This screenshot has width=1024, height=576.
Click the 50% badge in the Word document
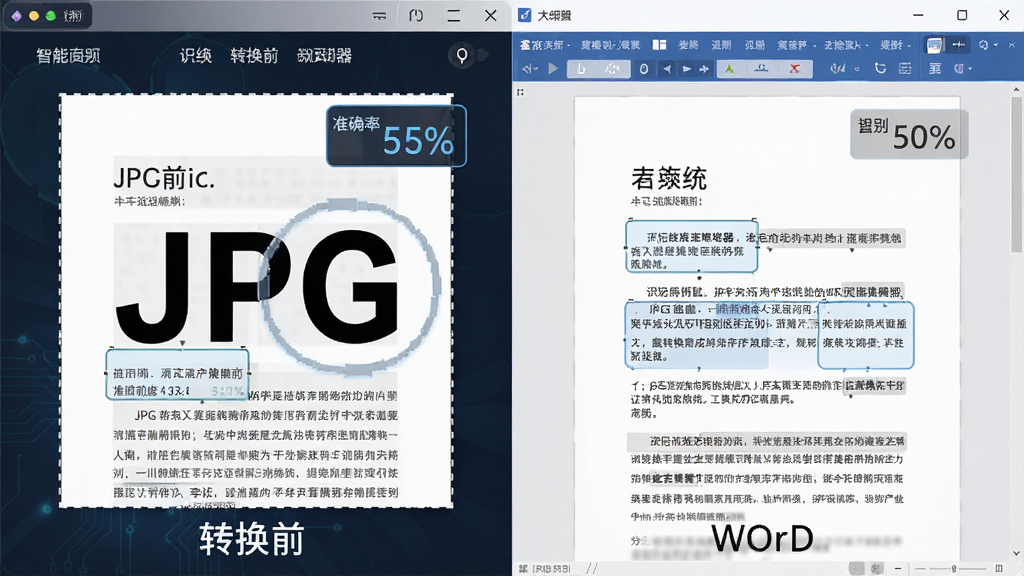point(908,134)
